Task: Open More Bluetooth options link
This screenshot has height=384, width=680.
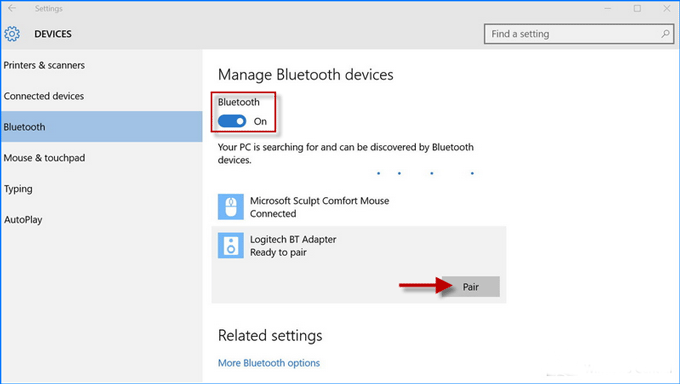Action: (x=269, y=363)
